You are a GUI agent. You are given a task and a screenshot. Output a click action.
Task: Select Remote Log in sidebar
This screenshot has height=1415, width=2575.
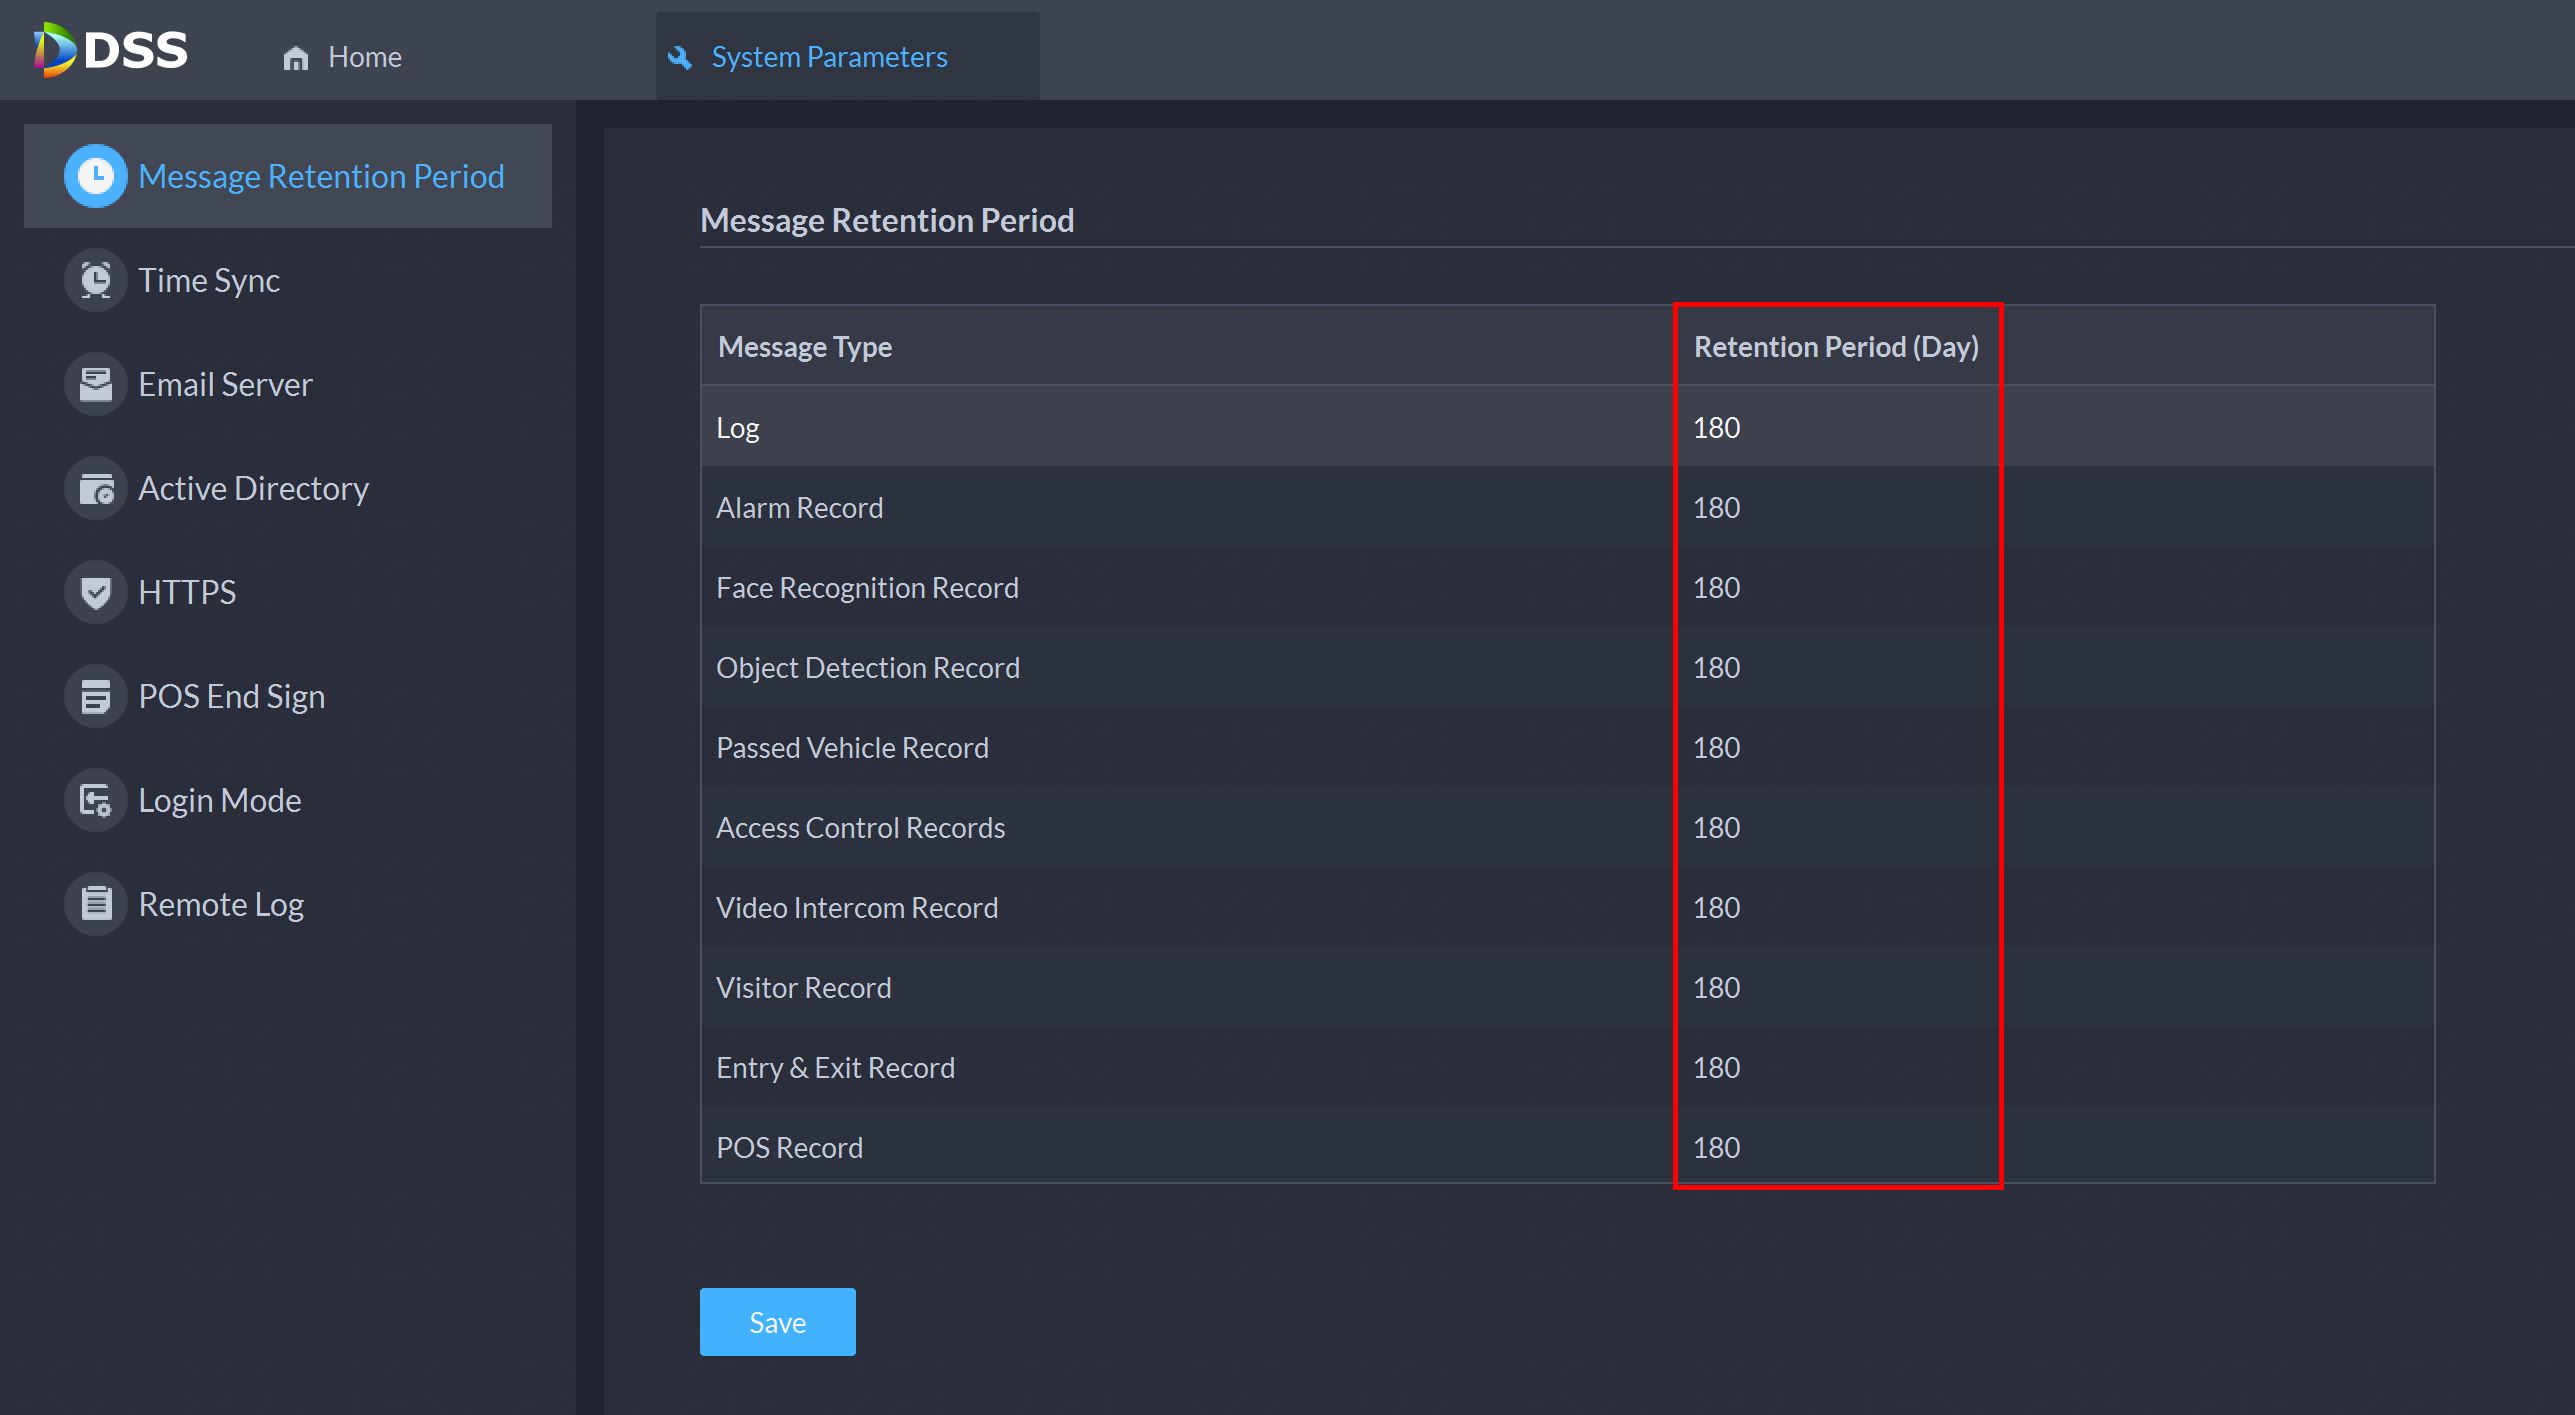pyautogui.click(x=221, y=904)
